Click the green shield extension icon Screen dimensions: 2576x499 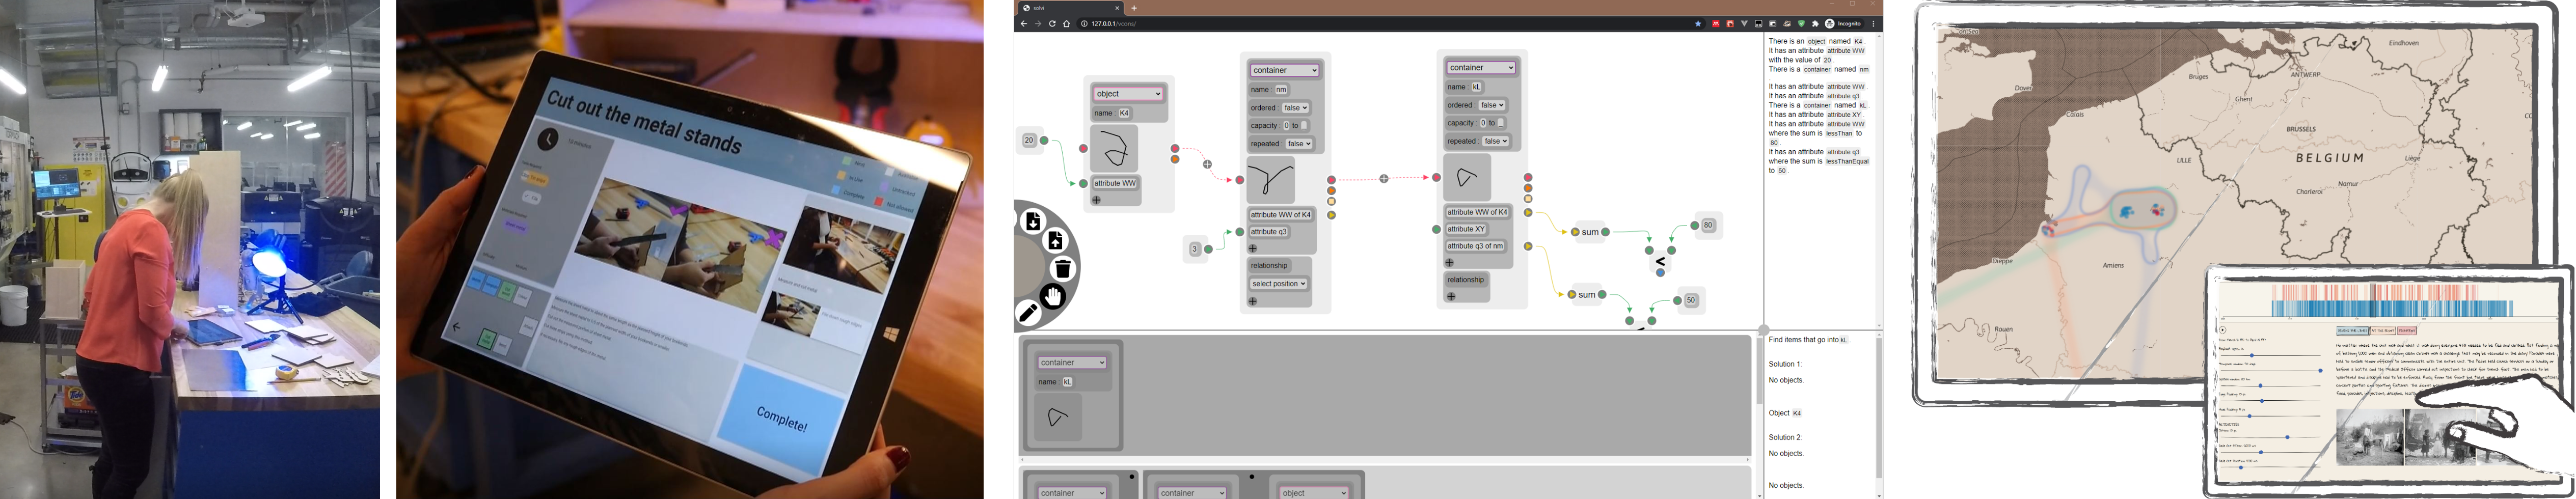1801,23
